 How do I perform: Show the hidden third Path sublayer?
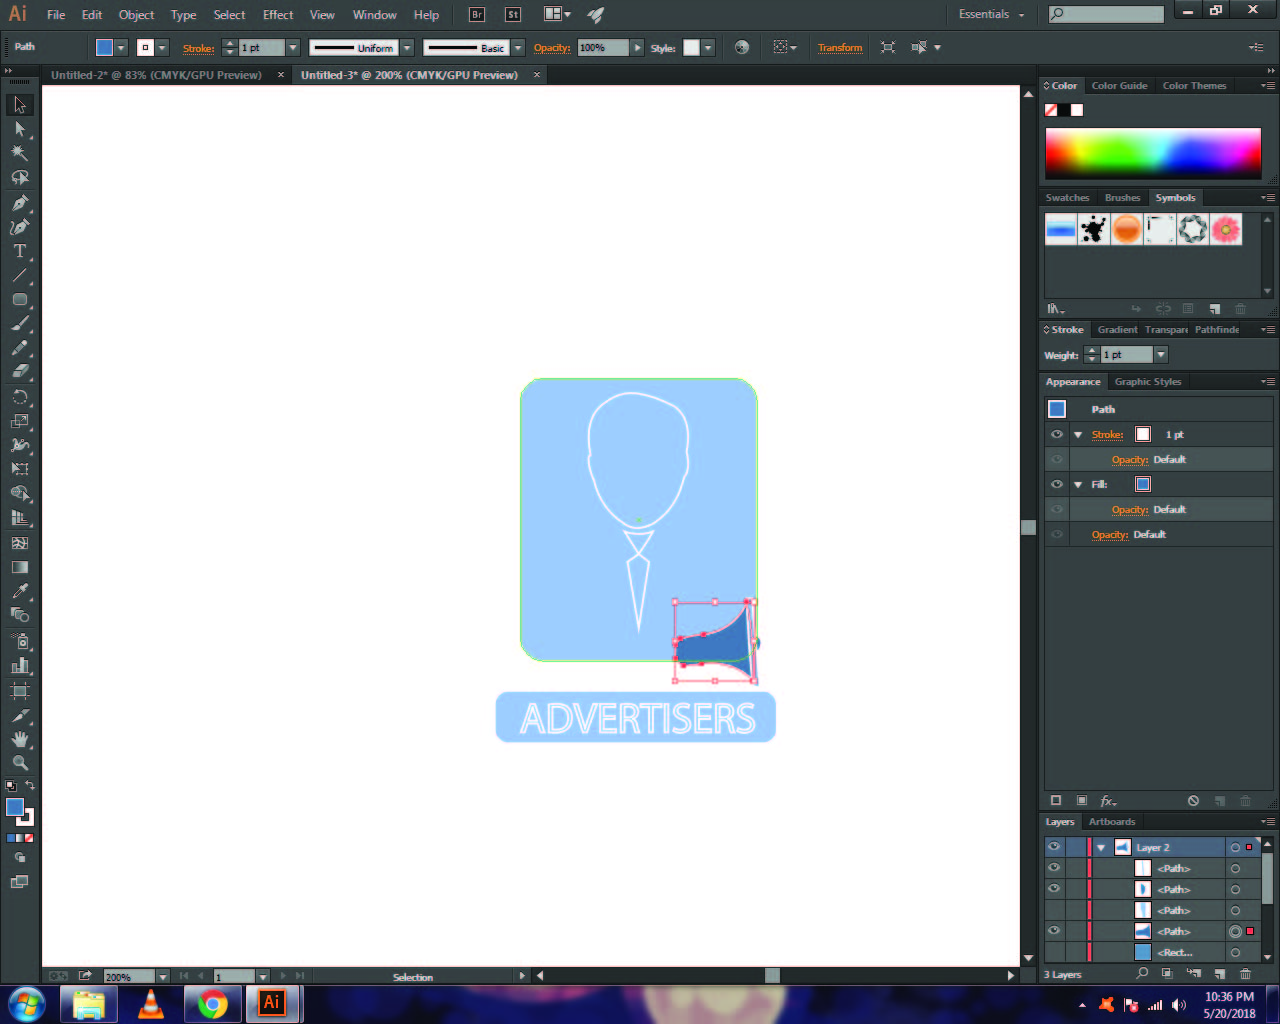(1053, 910)
